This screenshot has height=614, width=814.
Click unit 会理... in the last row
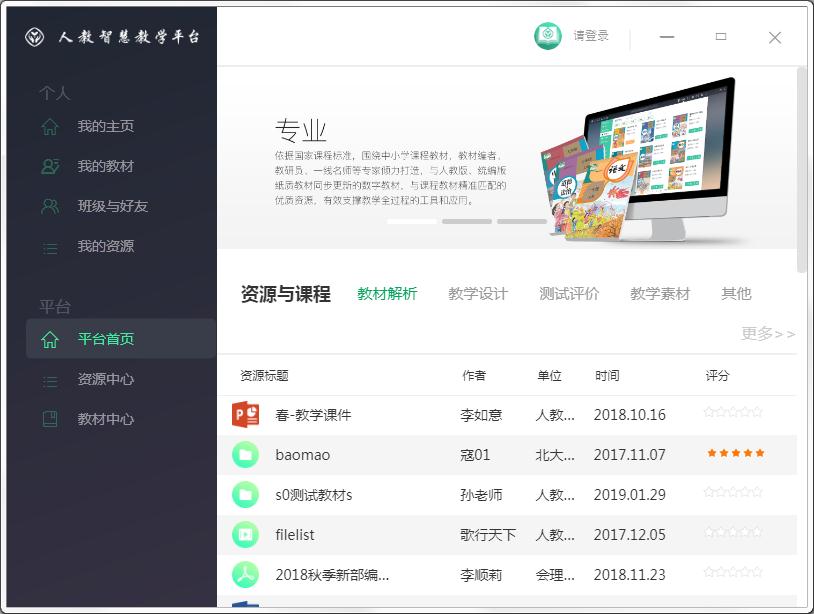(x=555, y=575)
